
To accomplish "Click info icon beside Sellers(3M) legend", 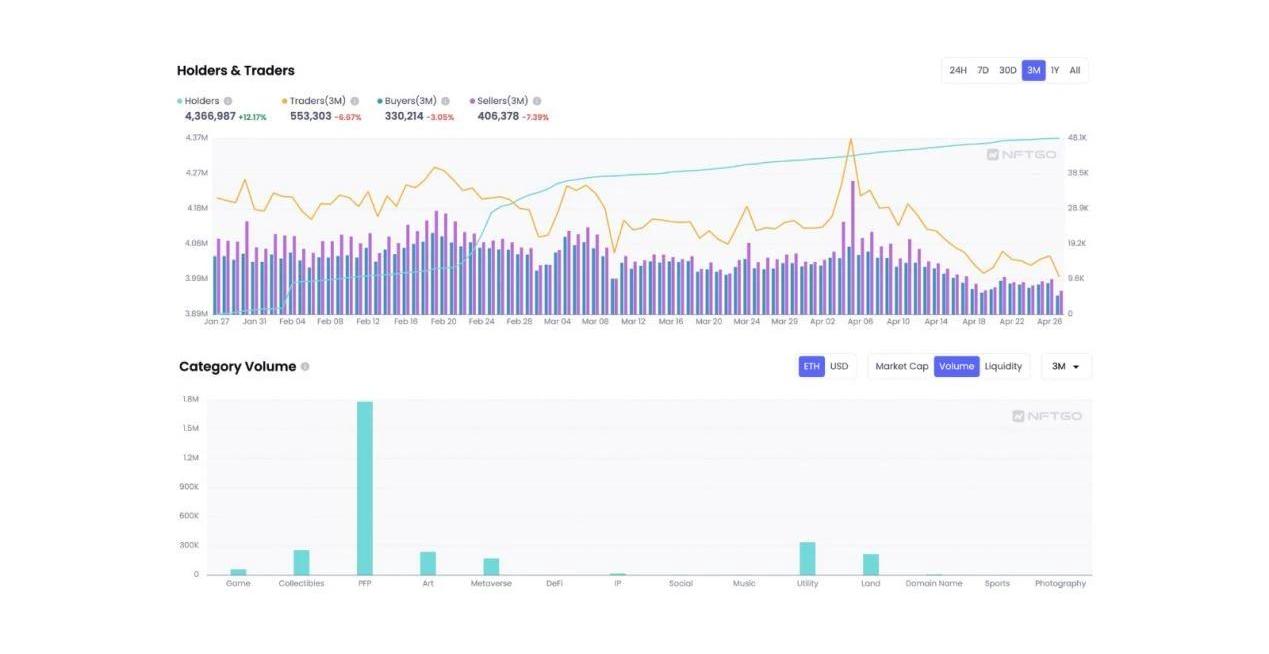I will [x=537, y=101].
